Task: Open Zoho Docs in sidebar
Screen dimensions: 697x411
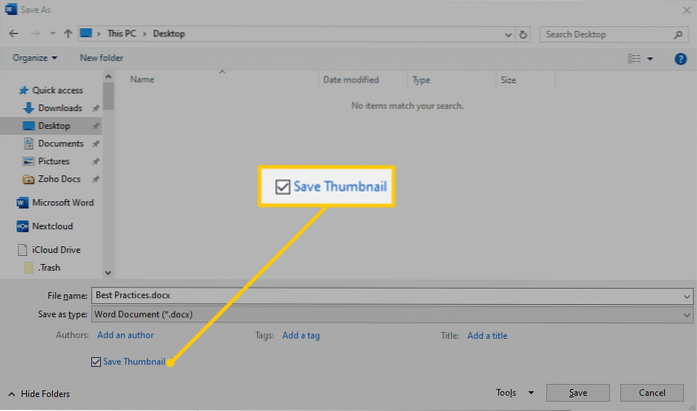Action: [52, 179]
